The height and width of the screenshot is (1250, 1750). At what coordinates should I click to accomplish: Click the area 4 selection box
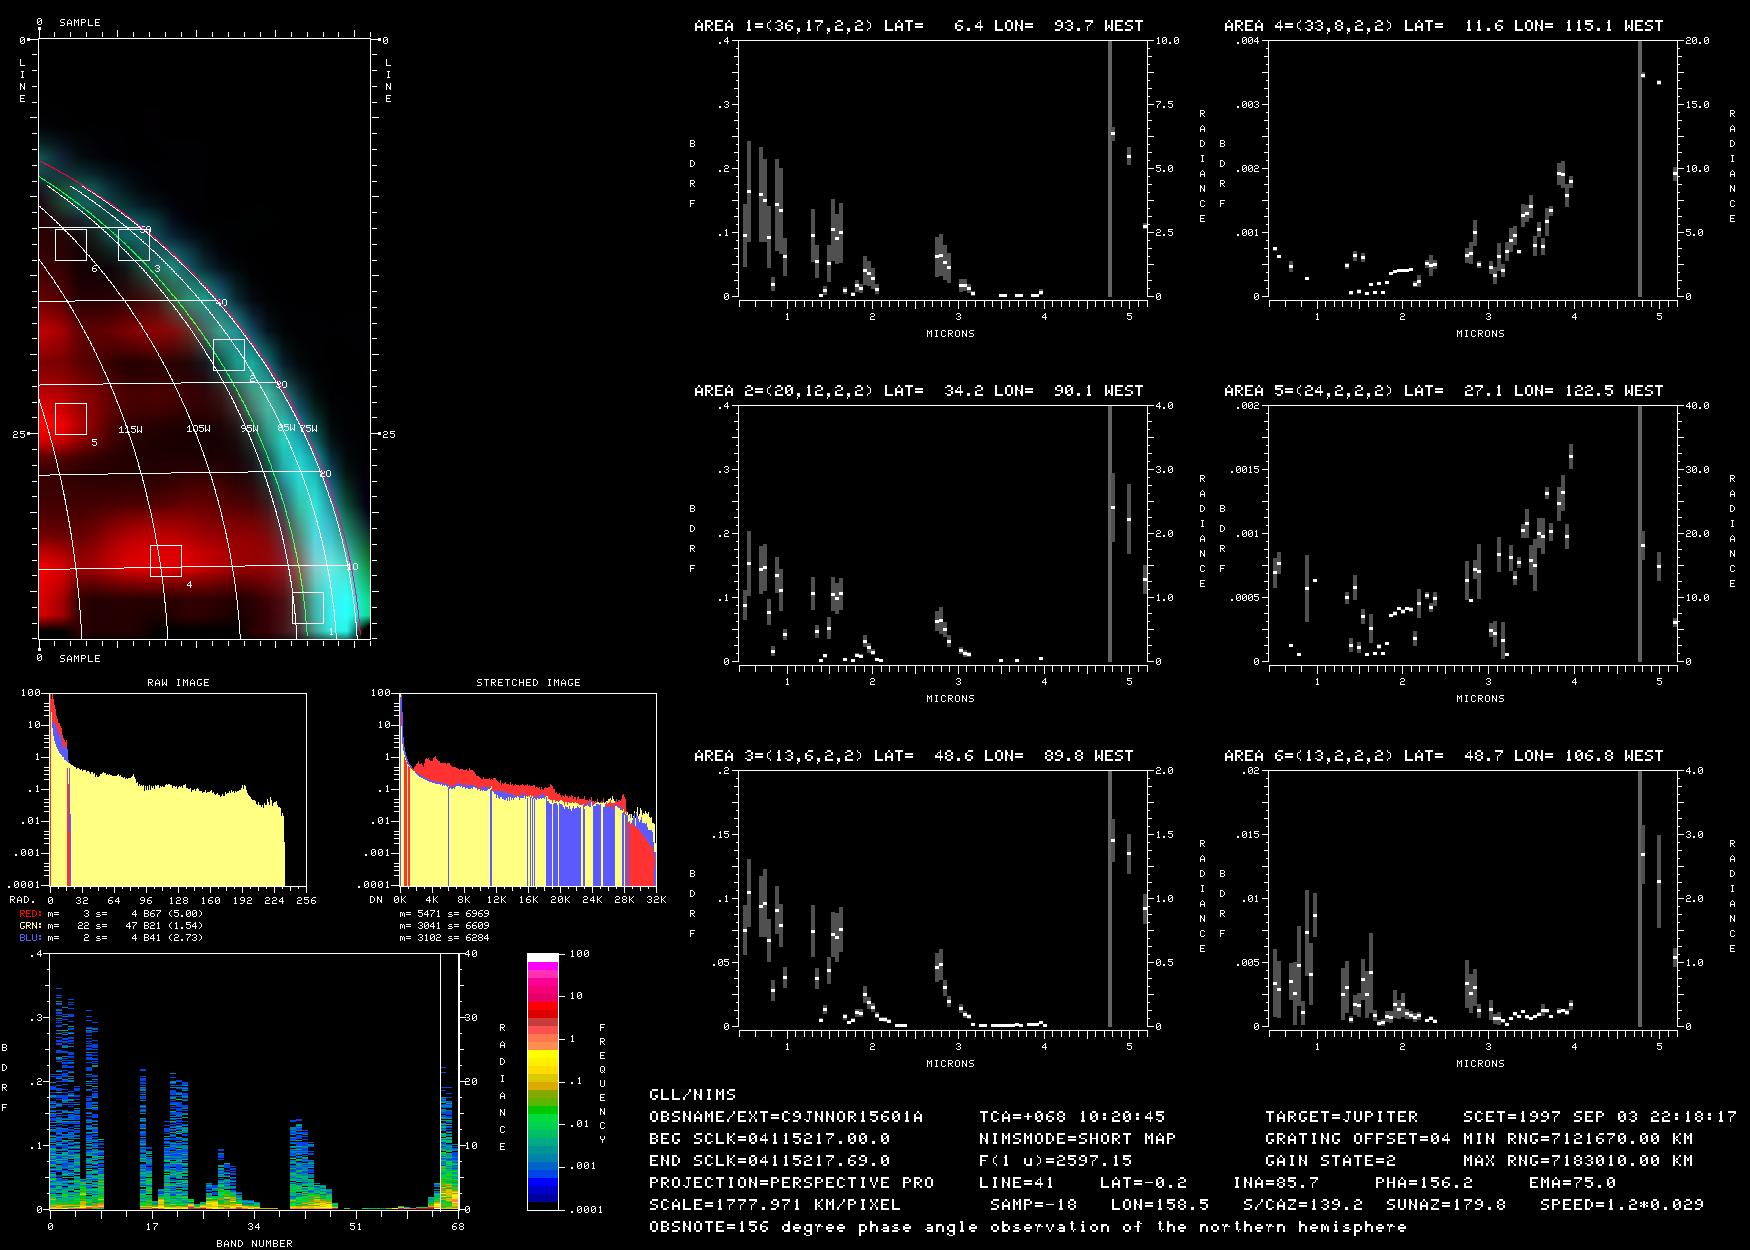(166, 561)
